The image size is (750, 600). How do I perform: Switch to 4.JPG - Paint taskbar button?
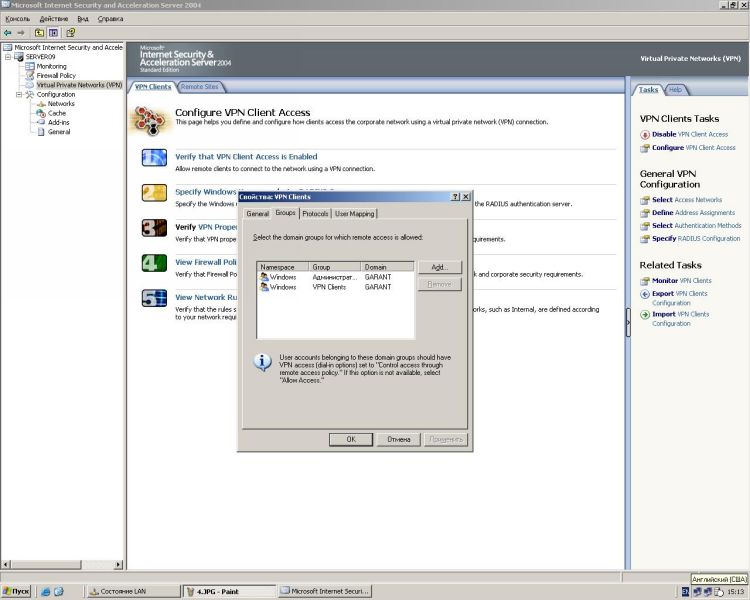click(x=230, y=591)
